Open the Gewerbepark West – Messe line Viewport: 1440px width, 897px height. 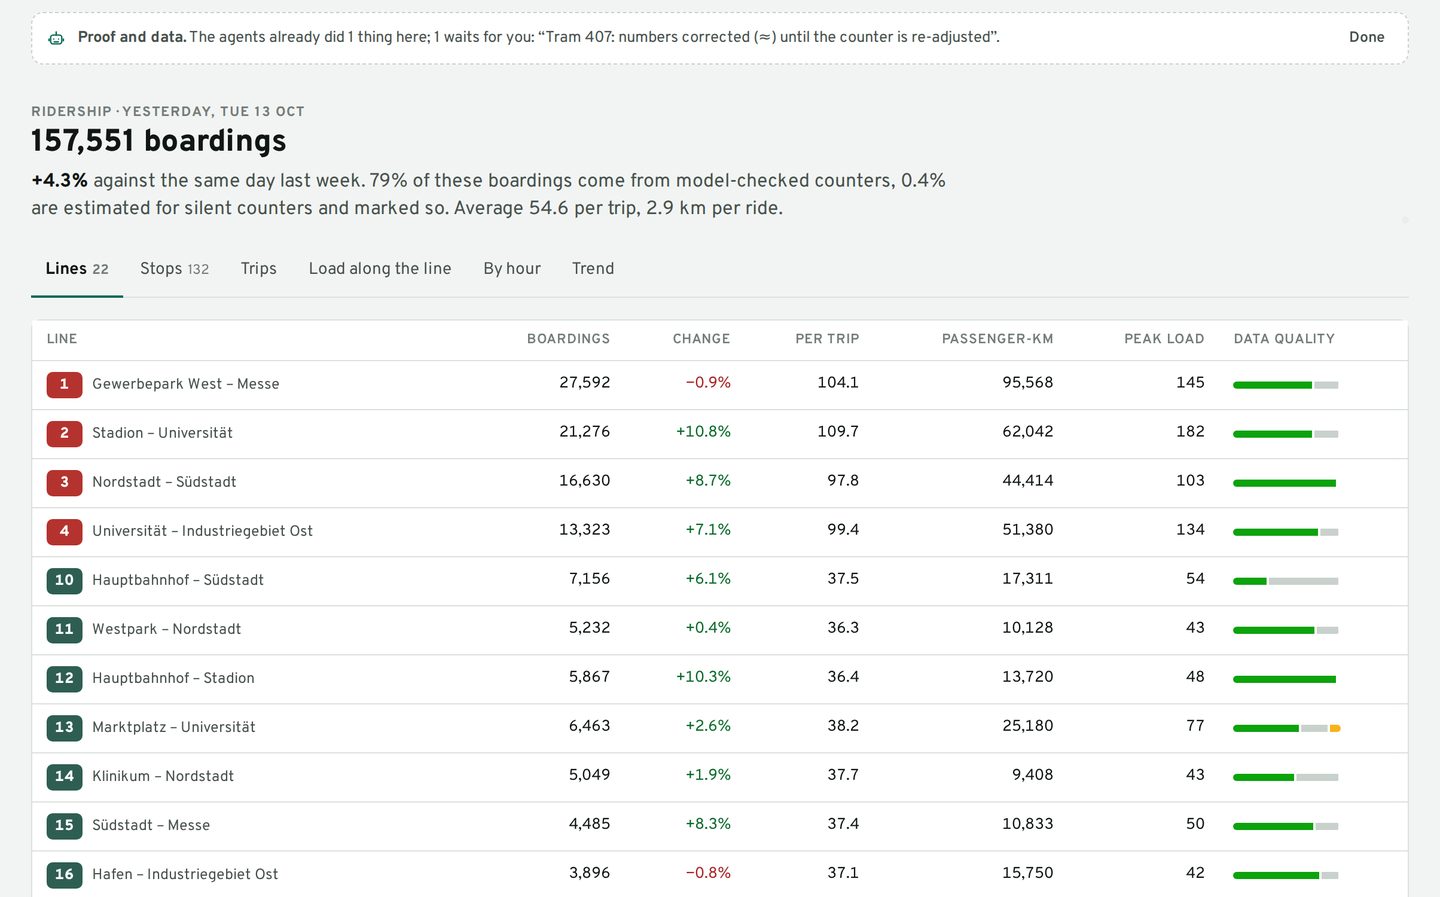186,384
